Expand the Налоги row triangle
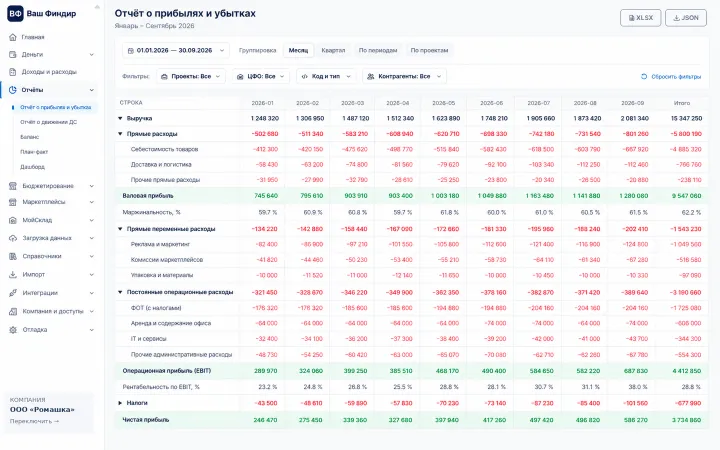The height and width of the screenshot is (450, 720). pyautogui.click(x=120, y=403)
